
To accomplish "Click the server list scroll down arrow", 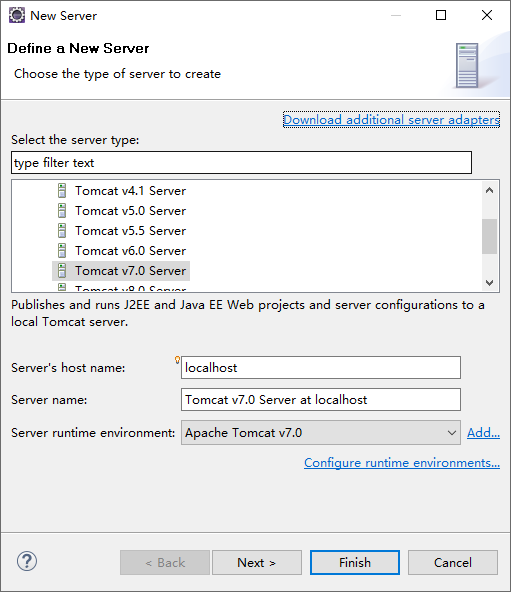I will 489,283.
